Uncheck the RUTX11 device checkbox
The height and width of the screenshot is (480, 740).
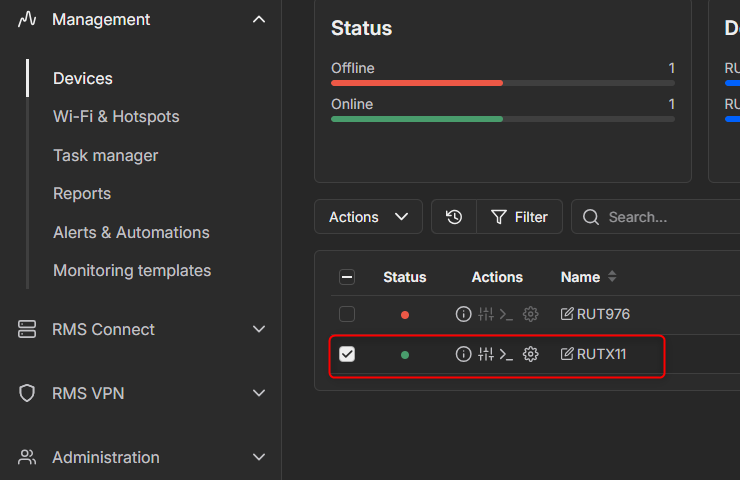[347, 354]
